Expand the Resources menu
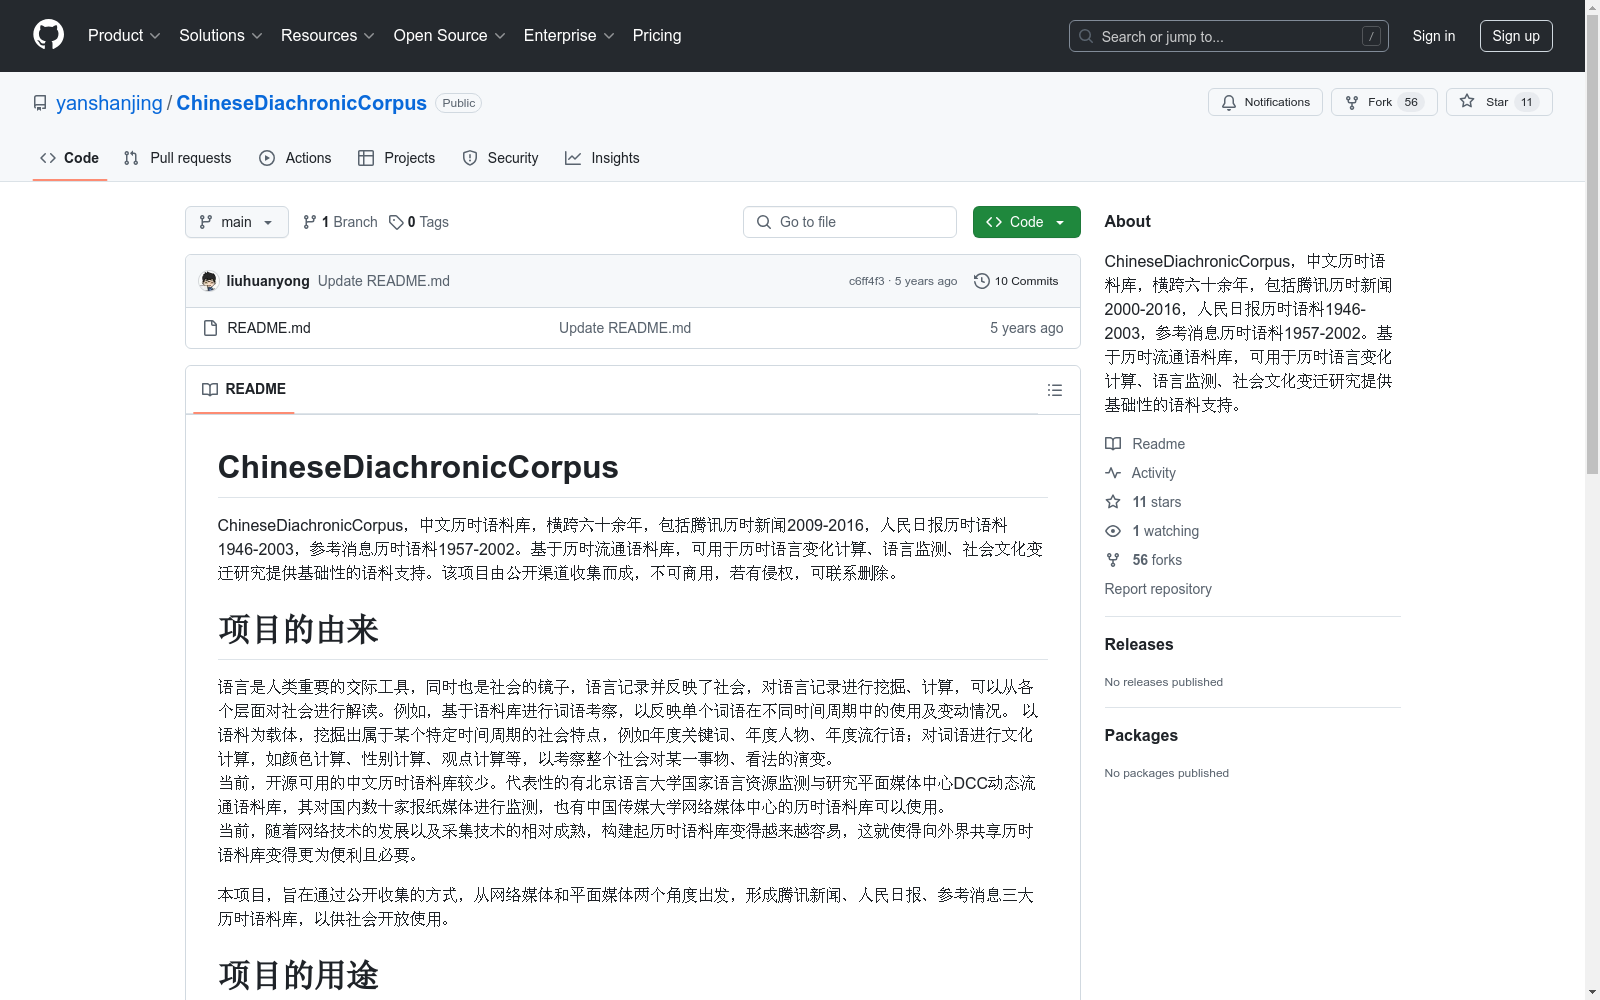1600x1000 pixels. (x=328, y=35)
